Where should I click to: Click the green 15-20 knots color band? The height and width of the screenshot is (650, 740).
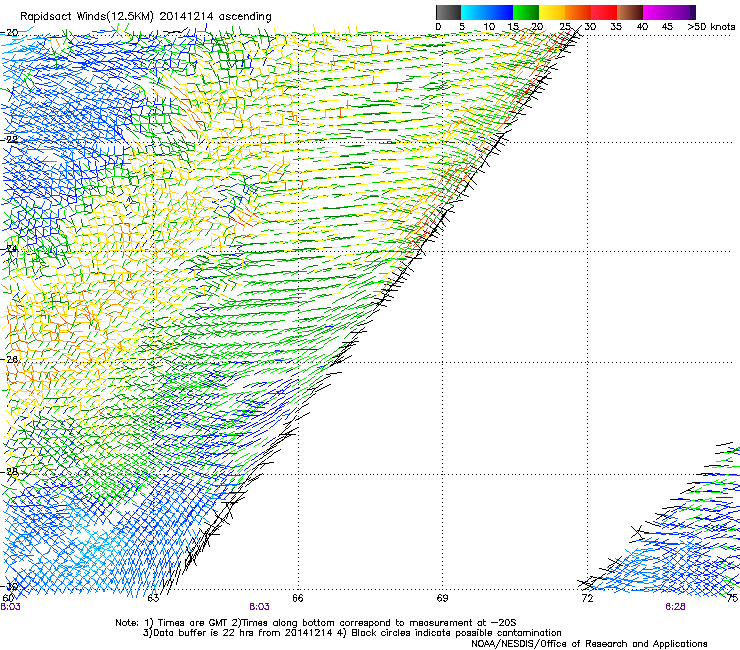click(x=526, y=12)
